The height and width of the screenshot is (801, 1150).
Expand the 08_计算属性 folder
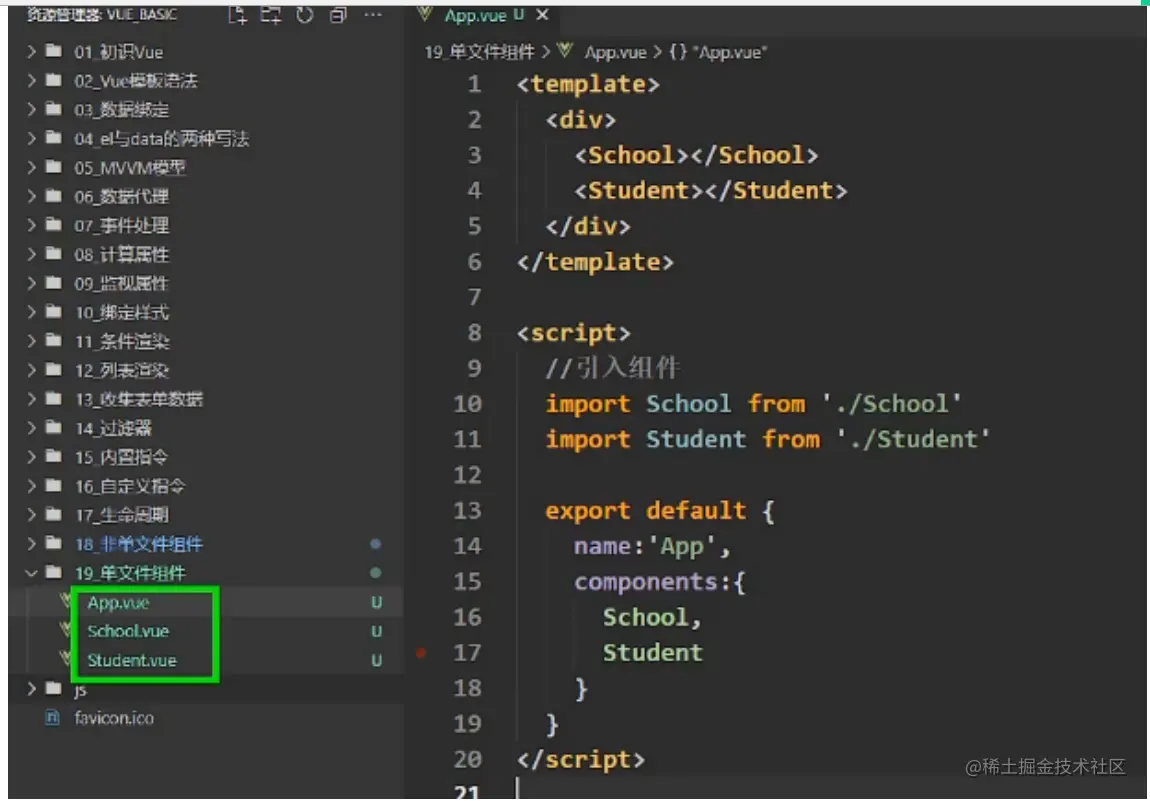[x=31, y=254]
